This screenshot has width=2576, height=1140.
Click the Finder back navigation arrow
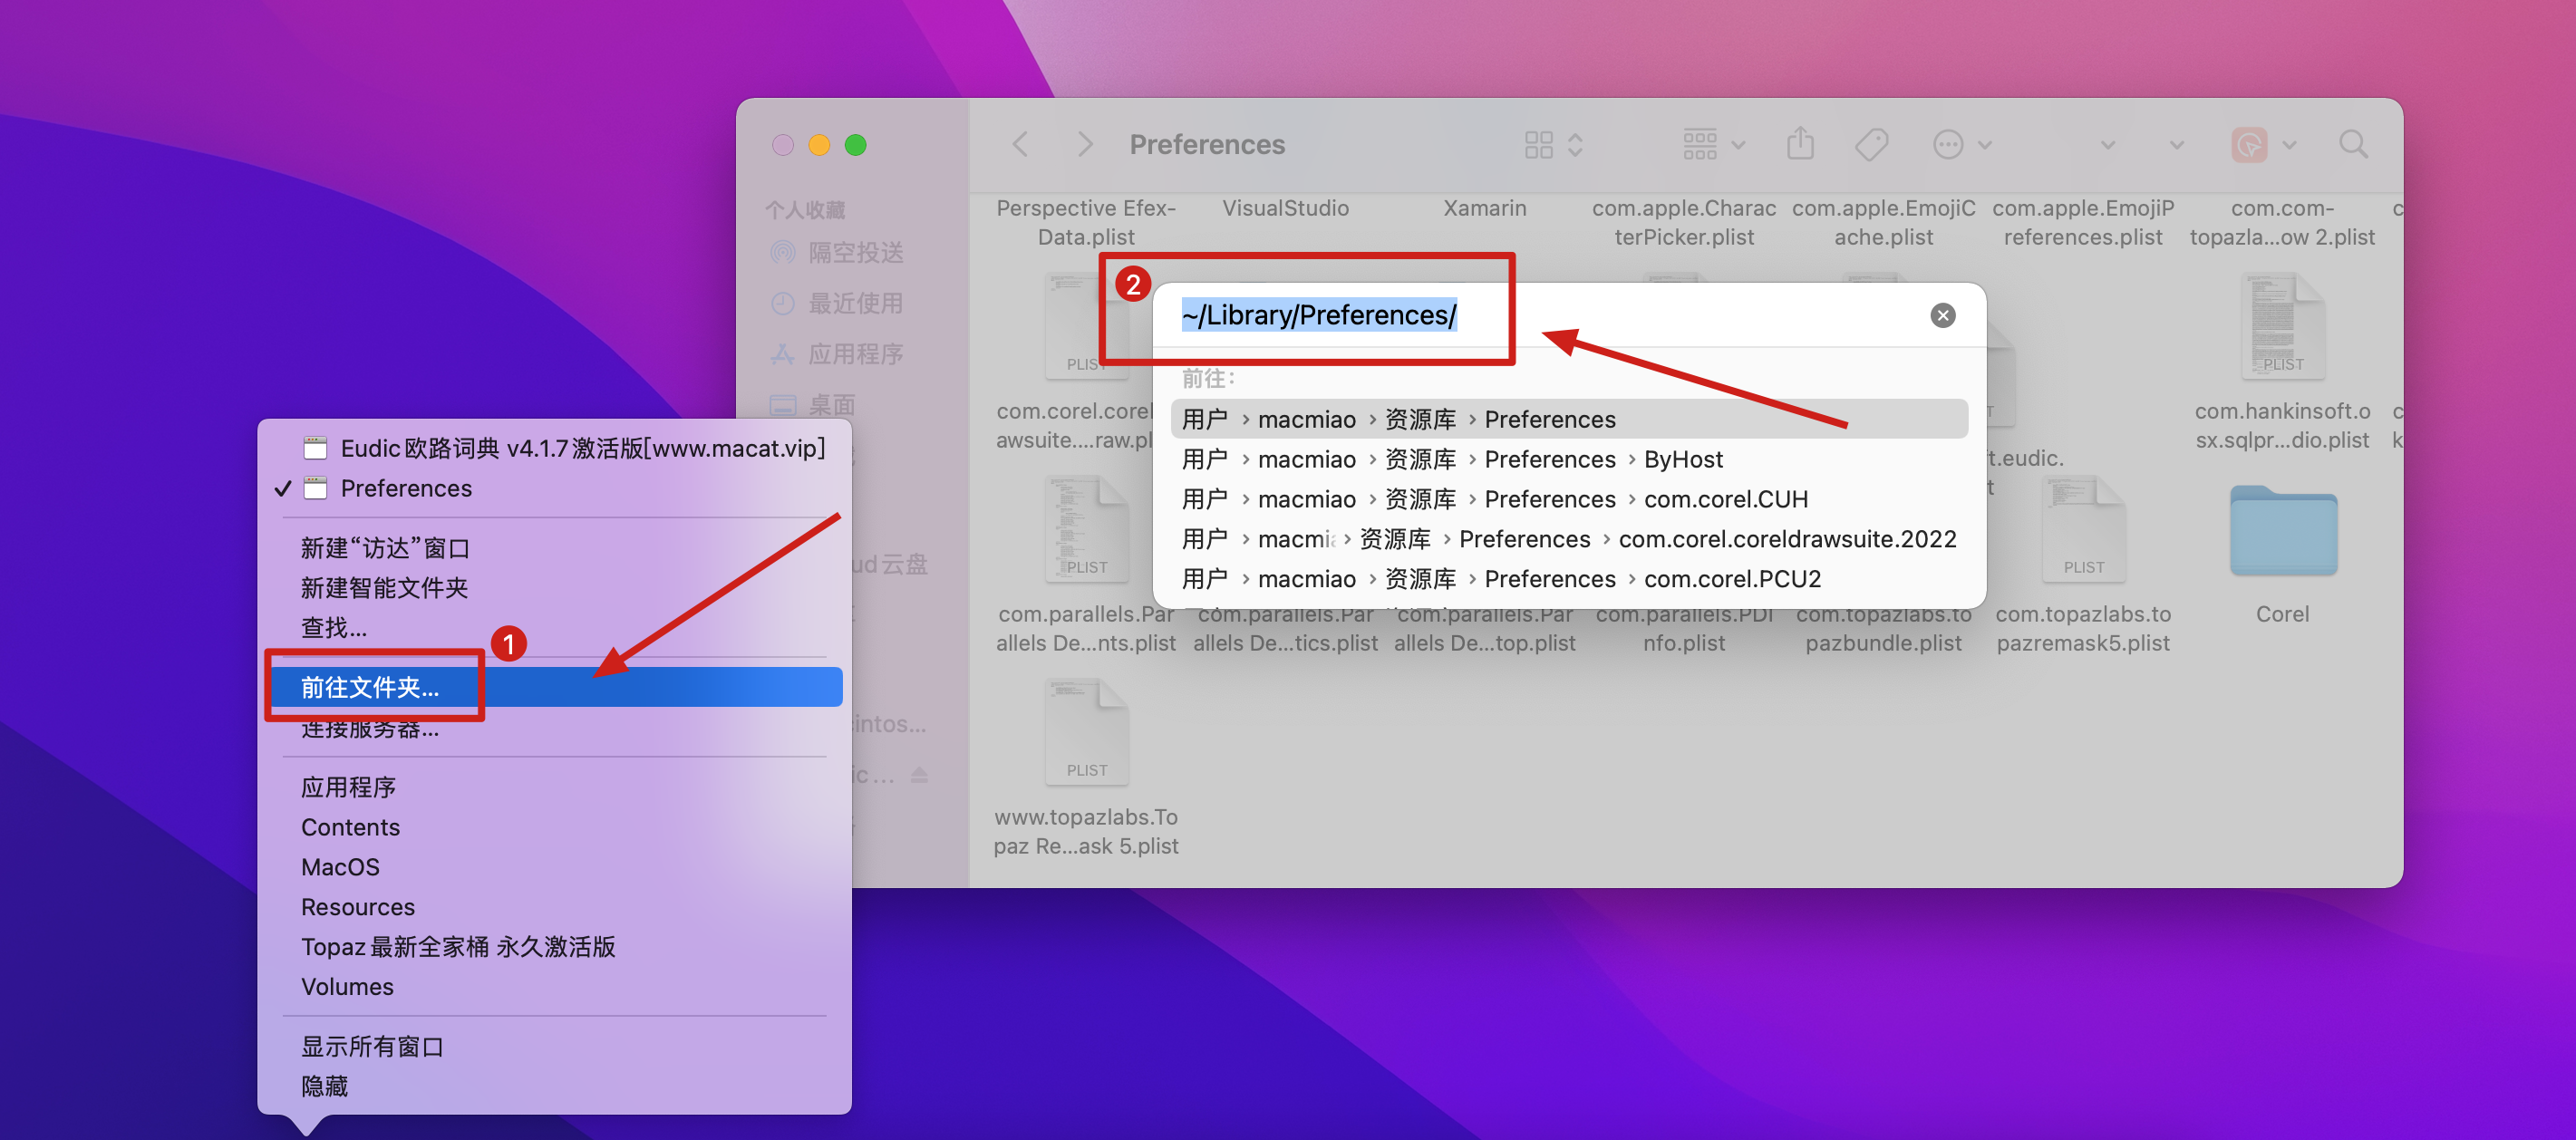pyautogui.click(x=1020, y=145)
